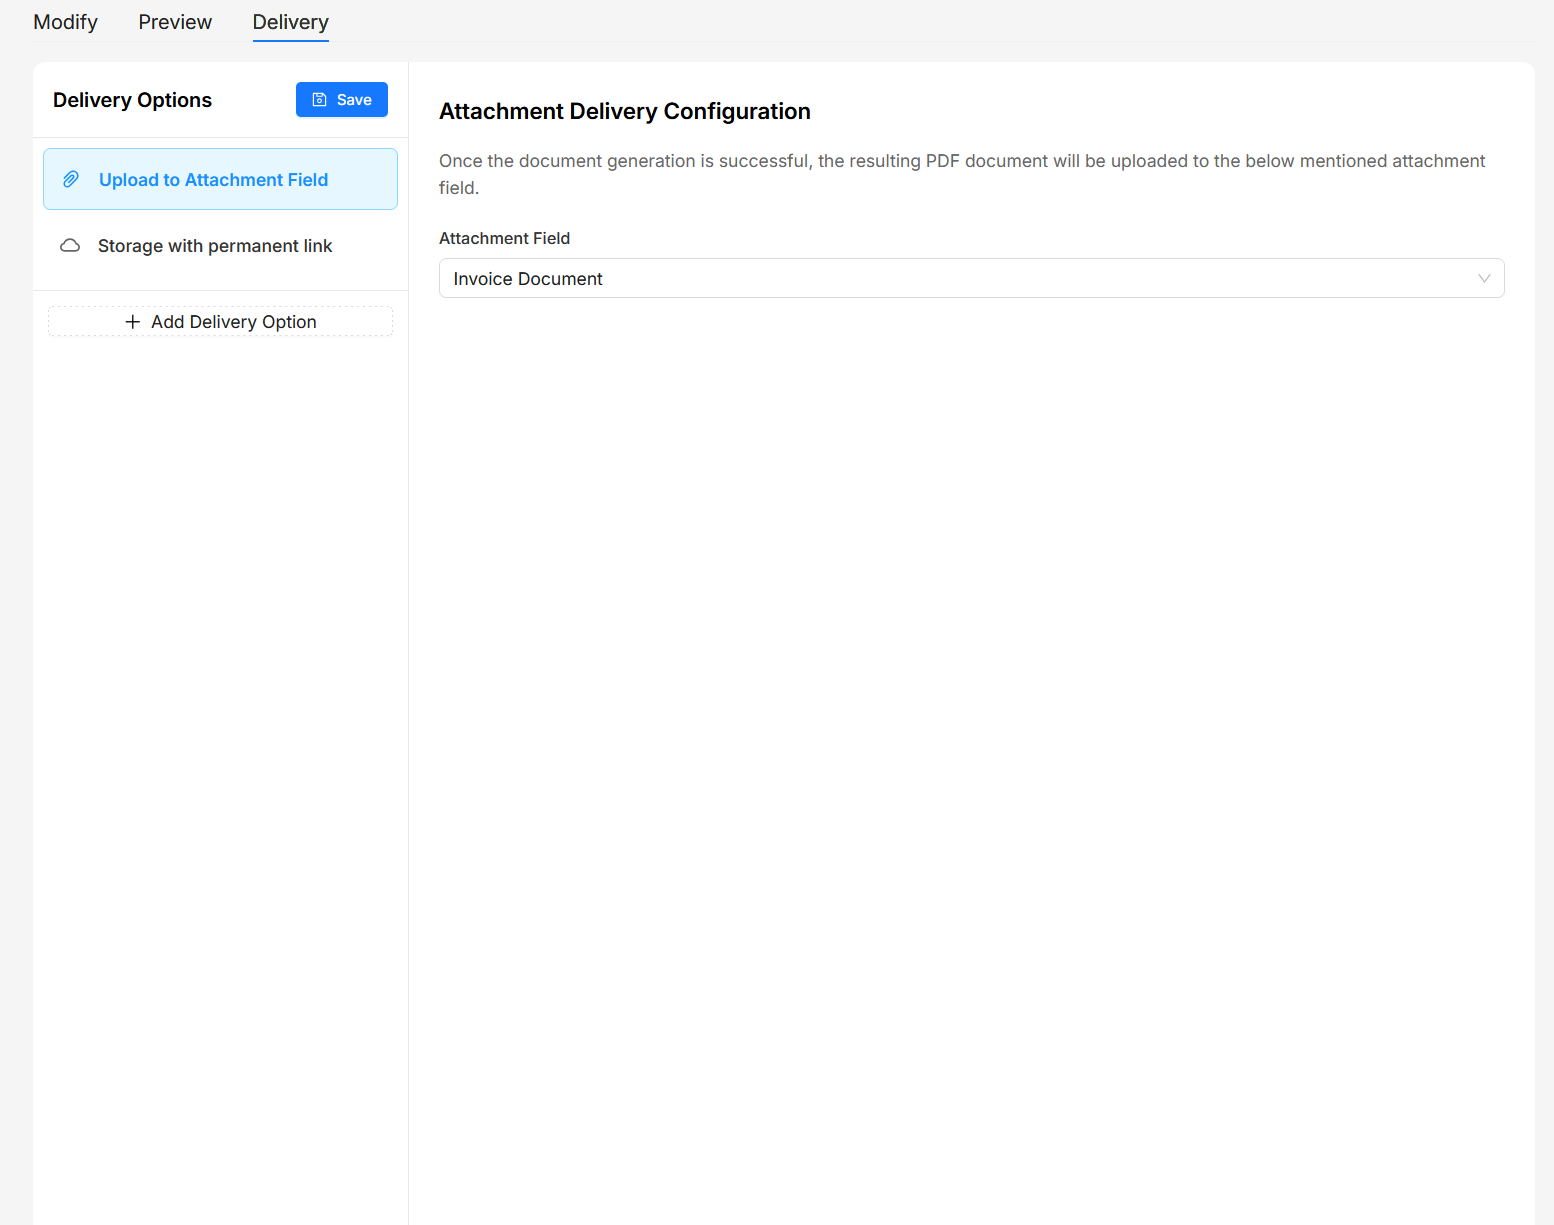Viewport: 1554px width, 1225px height.
Task: Click the highlighted Upload to Attachment Field card
Action: tap(220, 179)
